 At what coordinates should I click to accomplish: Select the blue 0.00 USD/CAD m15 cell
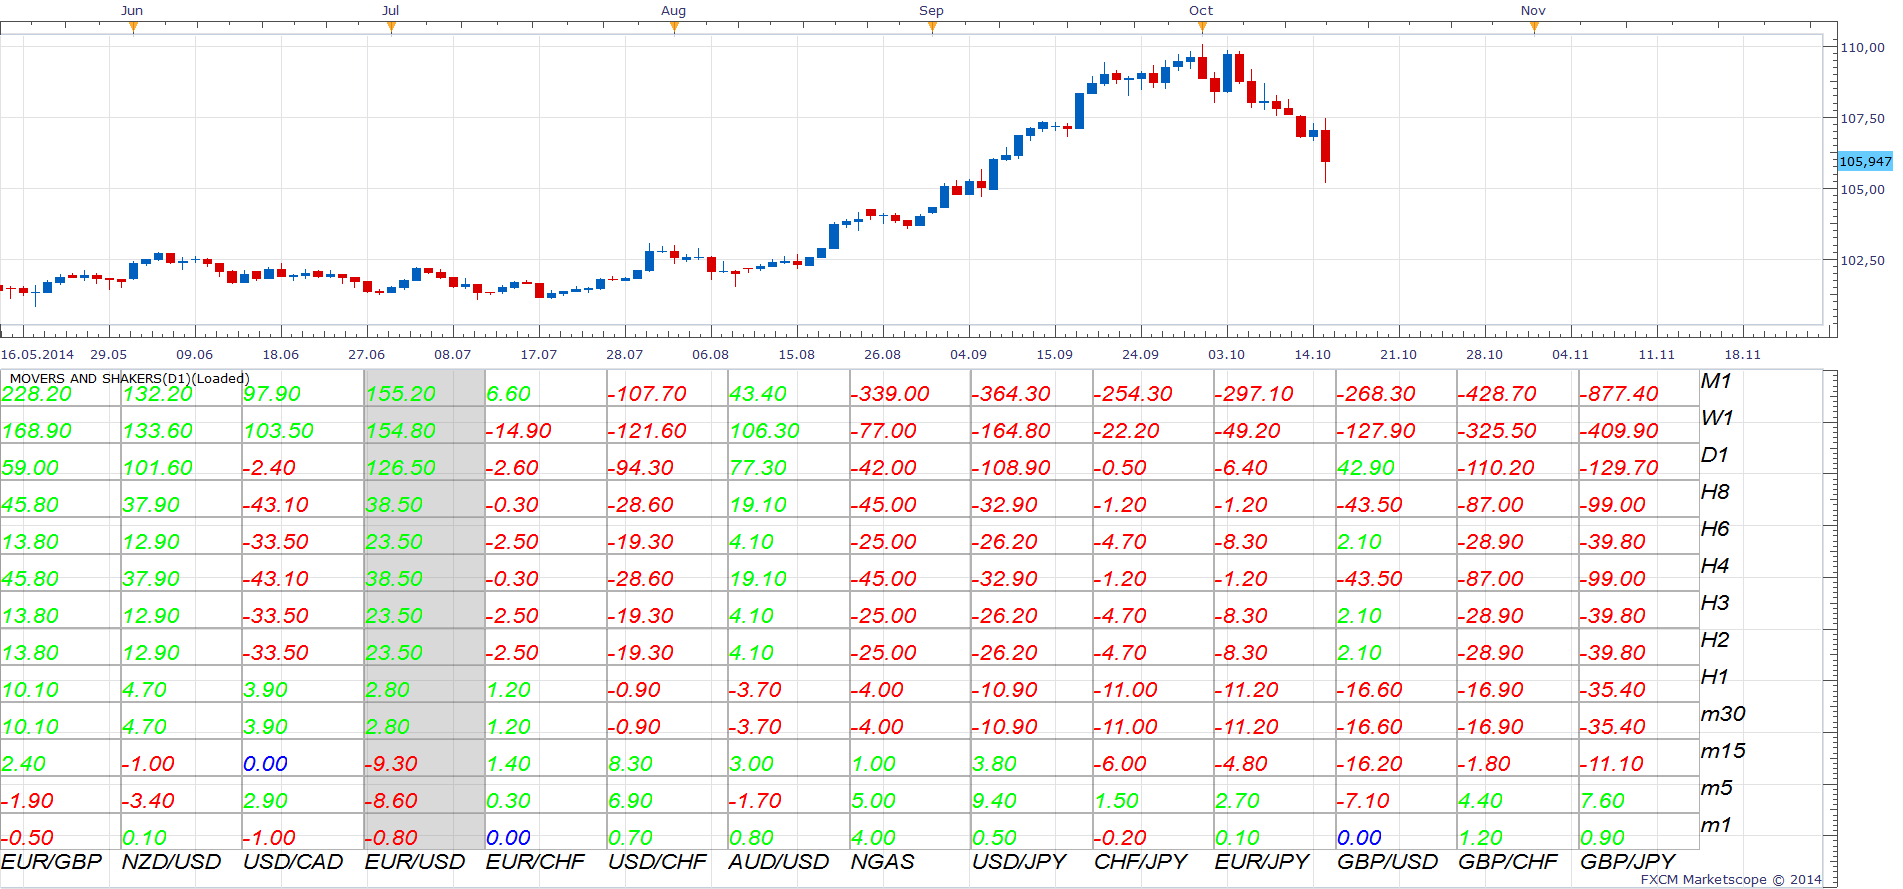pyautogui.click(x=266, y=764)
